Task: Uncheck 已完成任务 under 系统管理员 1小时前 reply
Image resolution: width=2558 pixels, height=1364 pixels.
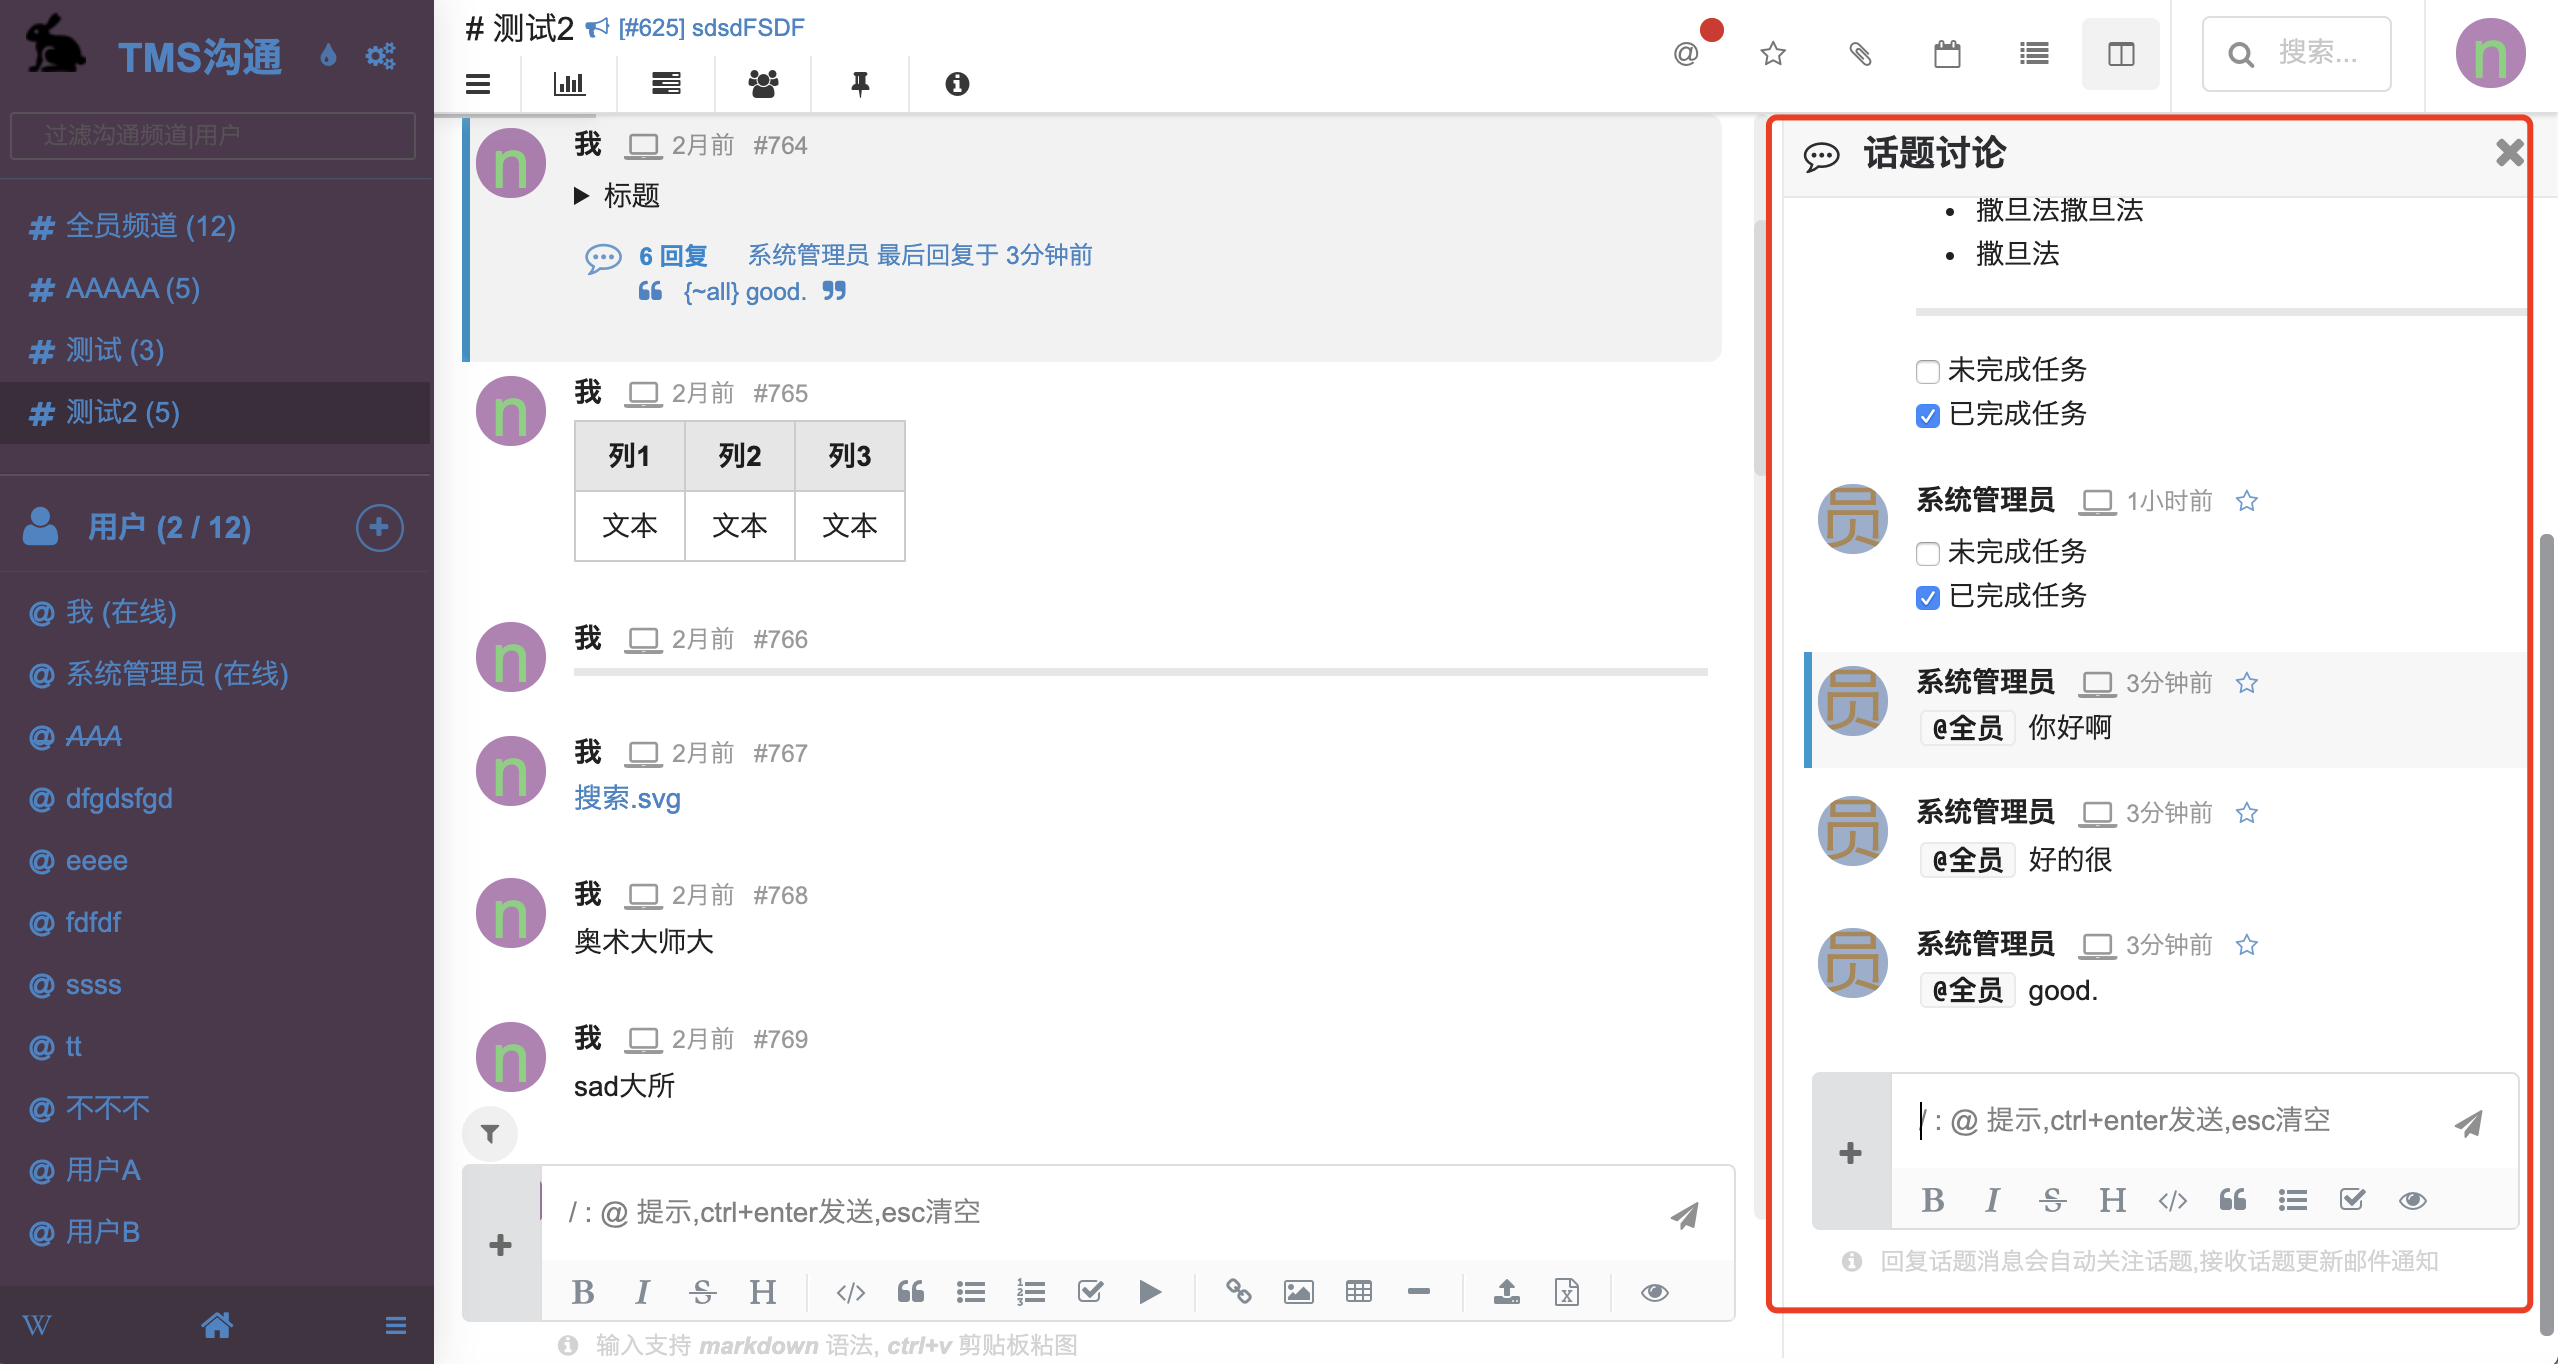Action: tap(1927, 598)
